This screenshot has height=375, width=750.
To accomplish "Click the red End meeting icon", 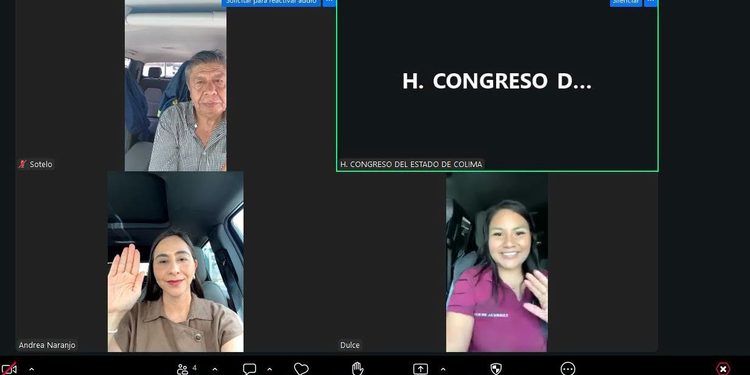I will (x=723, y=369).
